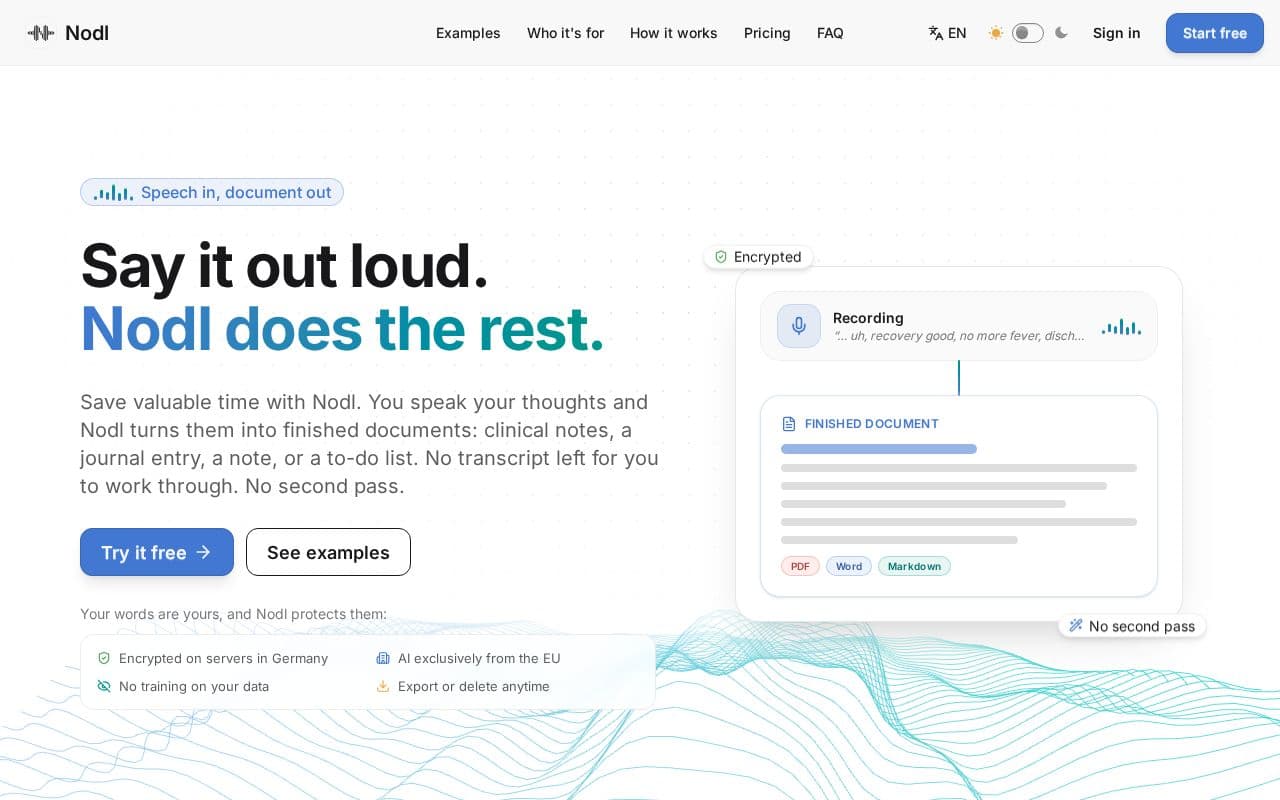Screen dimensions: 1280x800
Task: Click the download icon by Export or delete
Action: pos(382,686)
